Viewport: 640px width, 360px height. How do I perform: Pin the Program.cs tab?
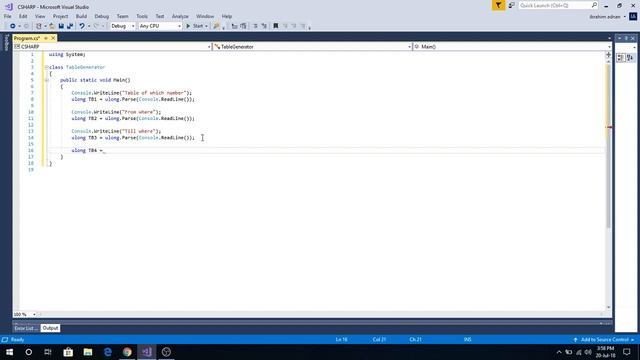tap(46, 38)
